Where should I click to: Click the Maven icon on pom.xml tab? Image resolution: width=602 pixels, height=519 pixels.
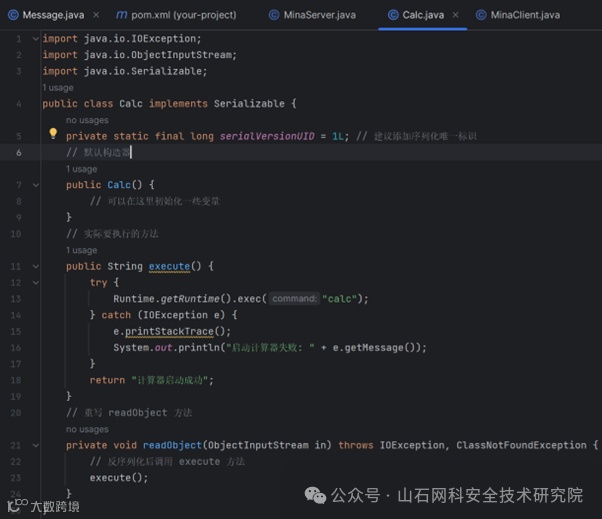[121, 15]
